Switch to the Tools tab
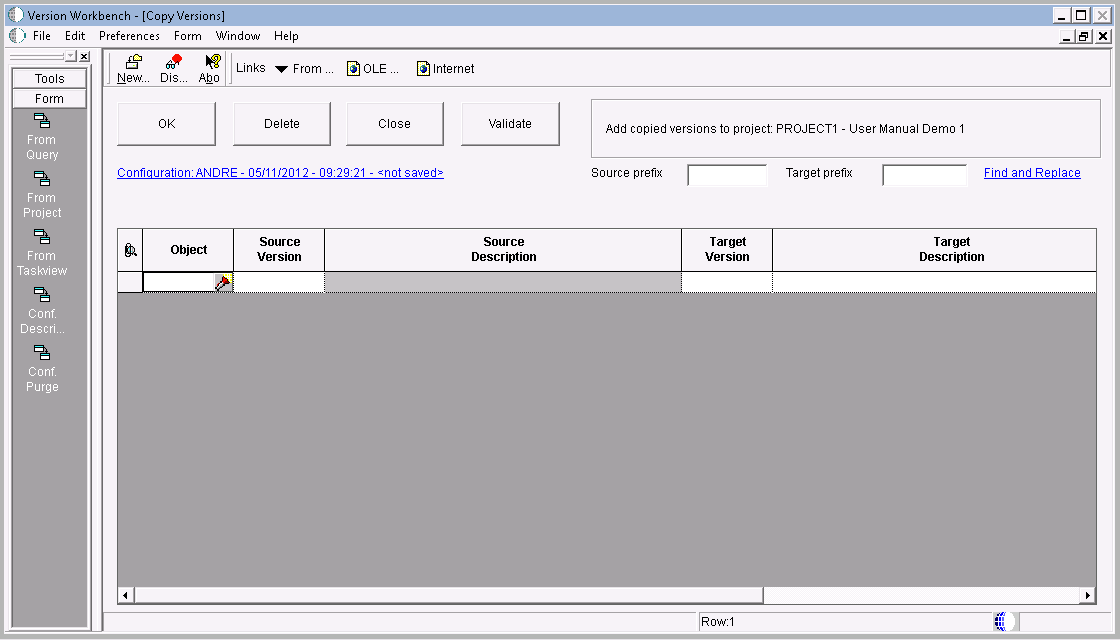Viewport: 1120px width, 640px height. click(x=48, y=78)
